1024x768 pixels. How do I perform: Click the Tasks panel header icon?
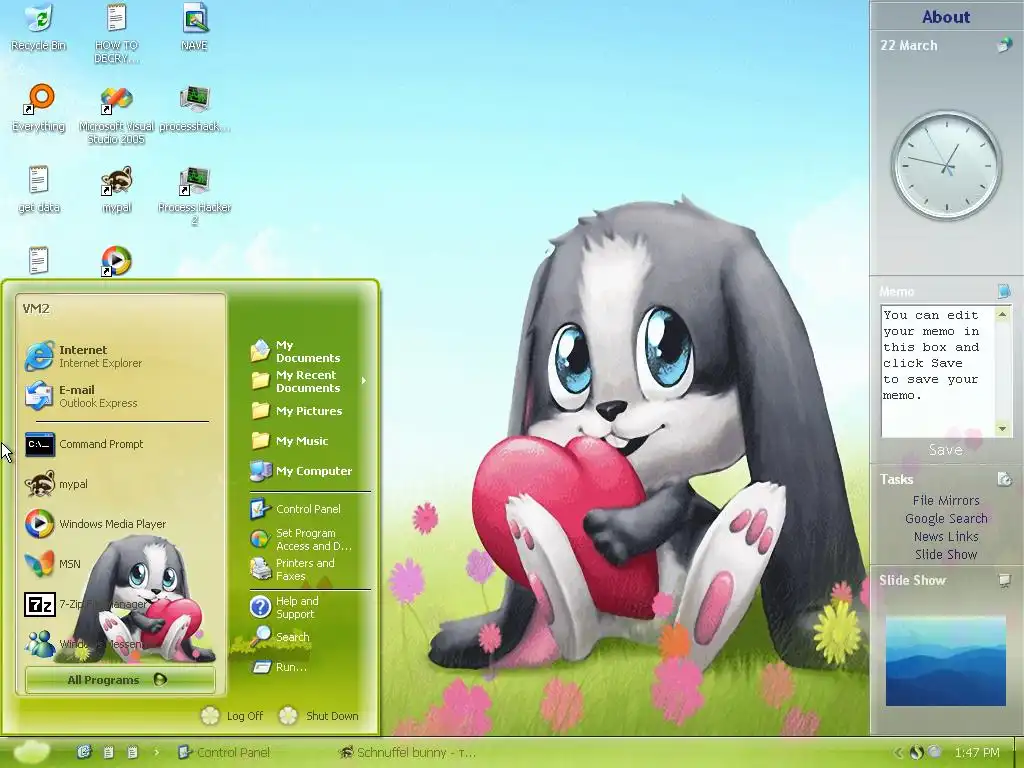click(x=1004, y=479)
